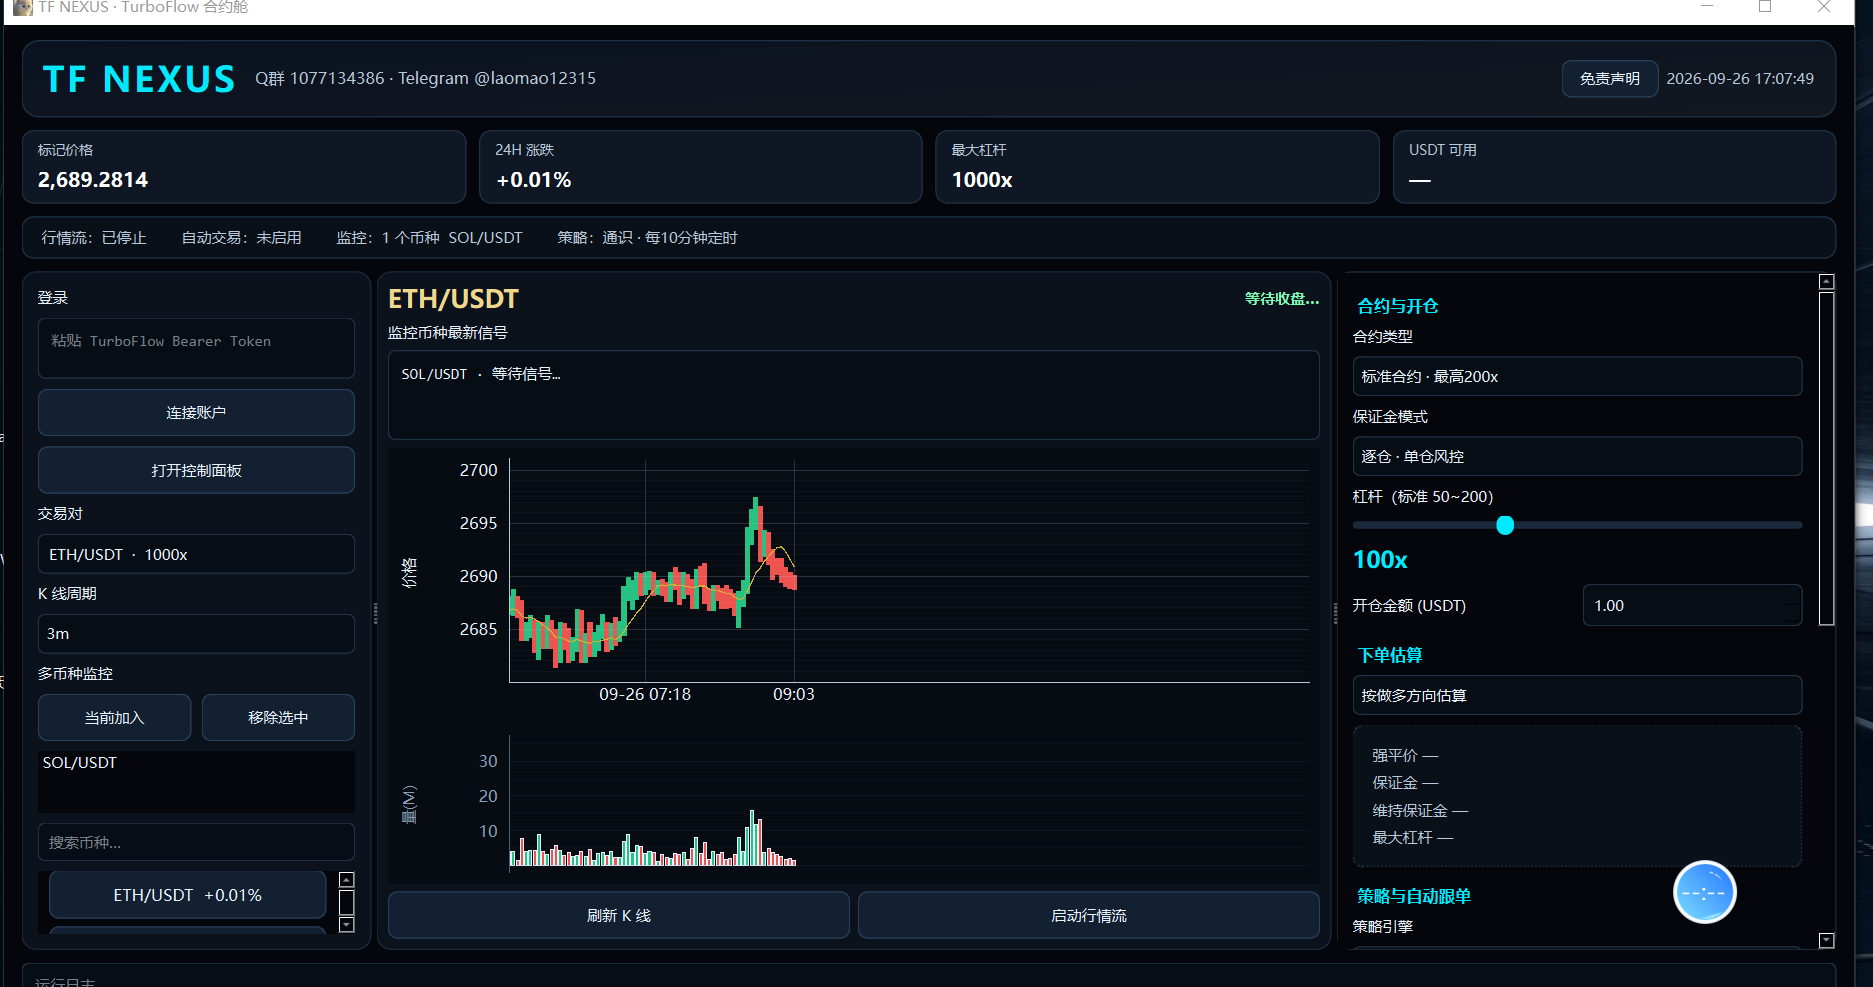Focus the 搜索币种 search field

(x=196, y=842)
